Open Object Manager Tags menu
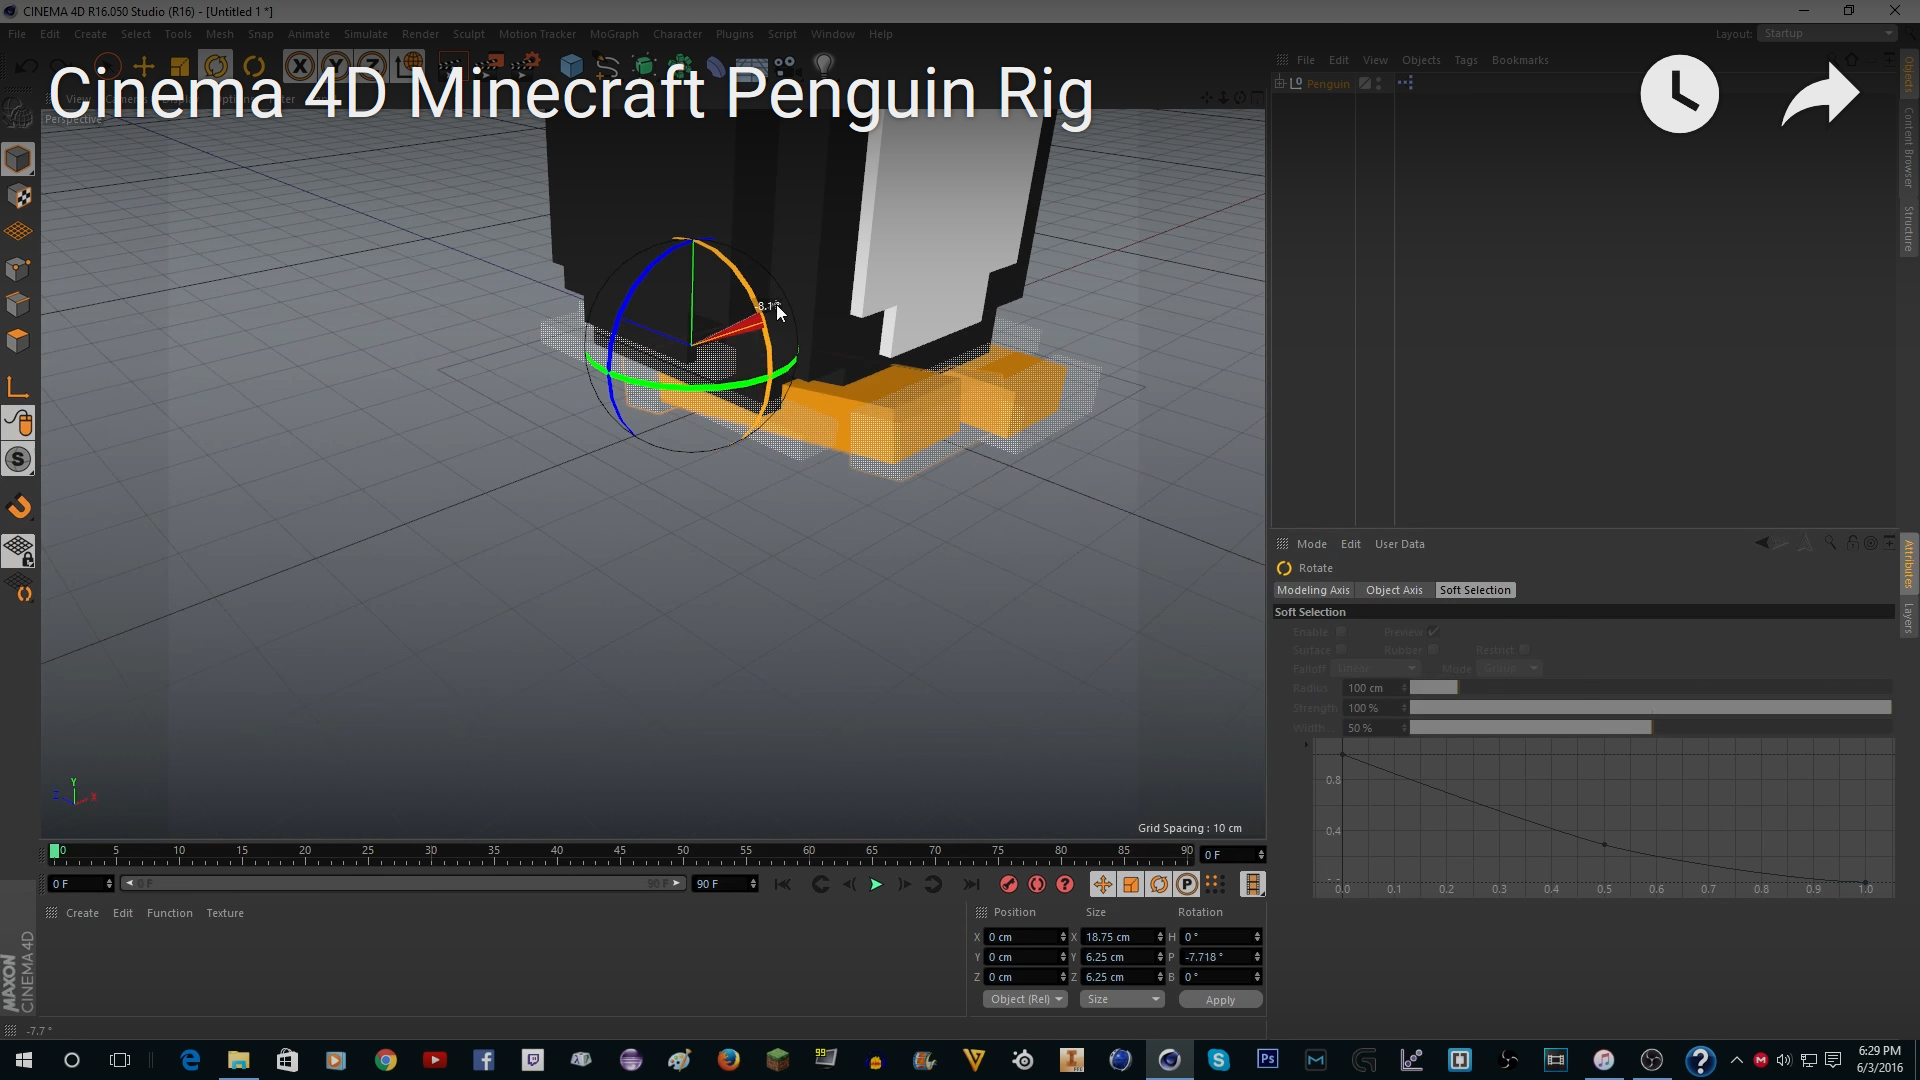Viewport: 1920px width, 1080px height. point(1465,60)
